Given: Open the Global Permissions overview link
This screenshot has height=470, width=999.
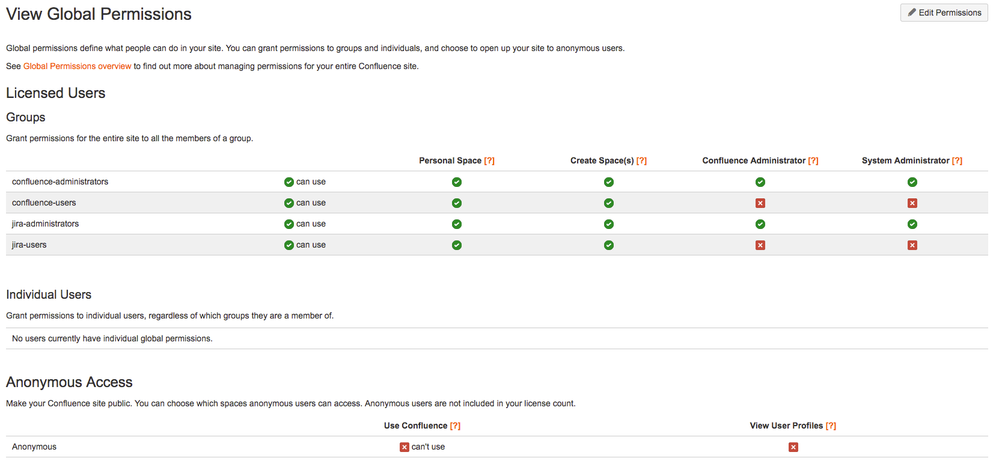Looking at the screenshot, I should (77, 66).
